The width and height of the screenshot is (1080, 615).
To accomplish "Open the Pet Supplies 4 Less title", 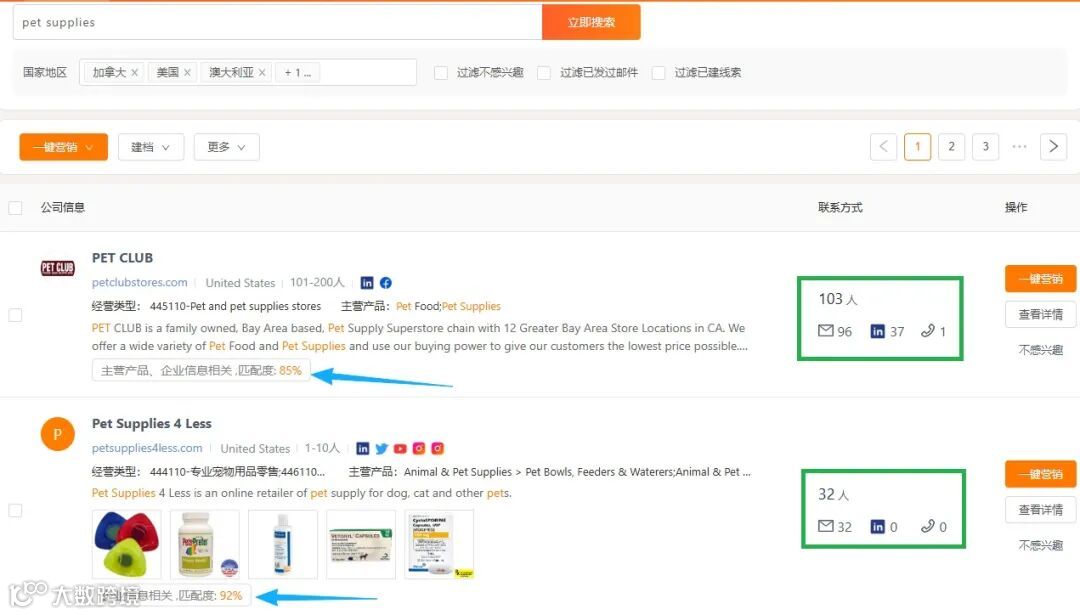I will pyautogui.click(x=152, y=424).
